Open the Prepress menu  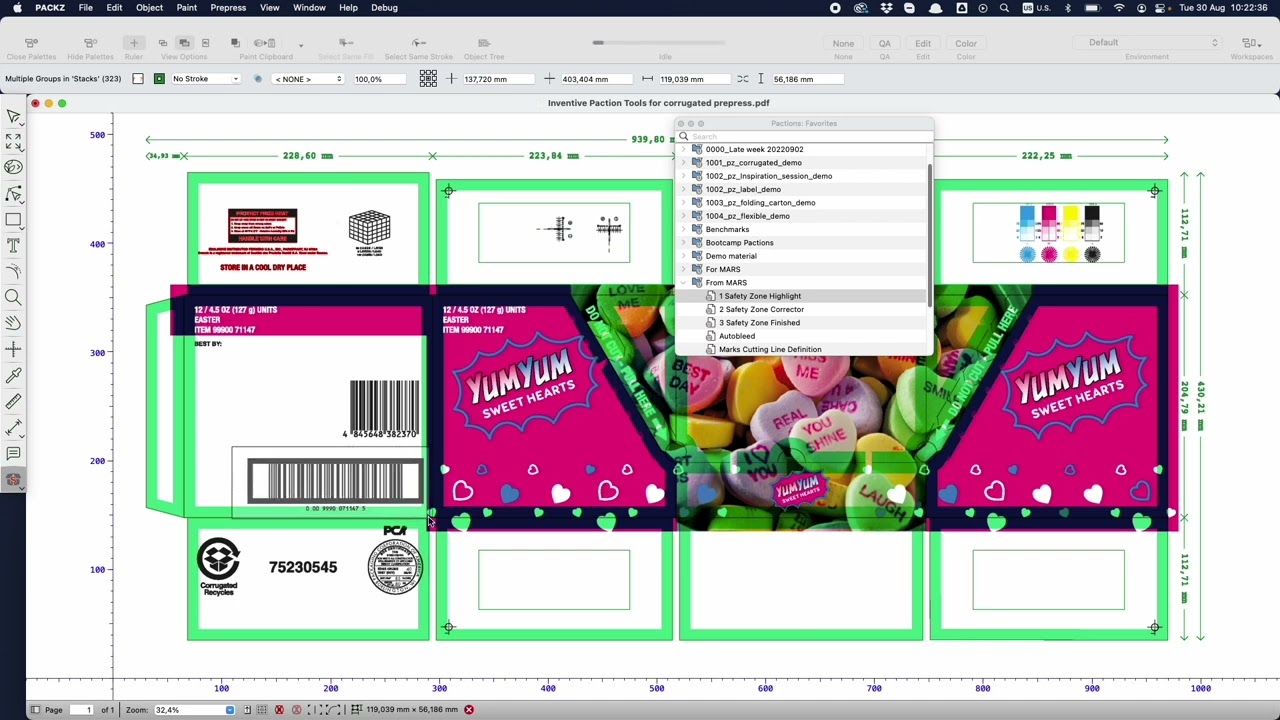[228, 8]
